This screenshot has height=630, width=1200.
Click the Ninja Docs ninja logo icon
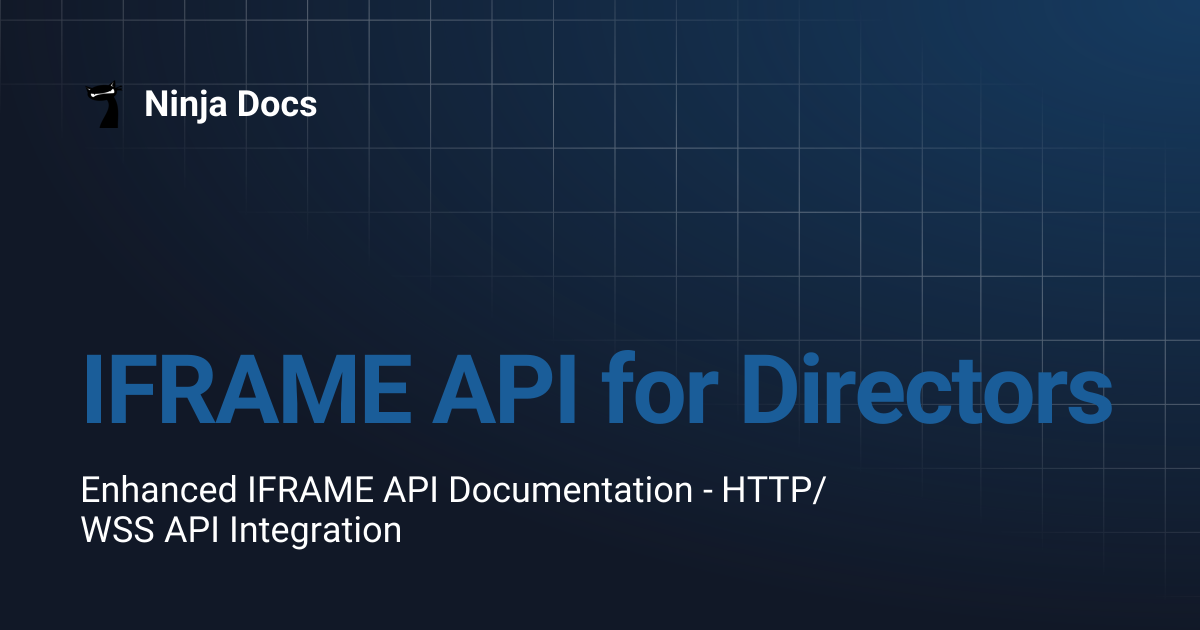click(x=105, y=104)
